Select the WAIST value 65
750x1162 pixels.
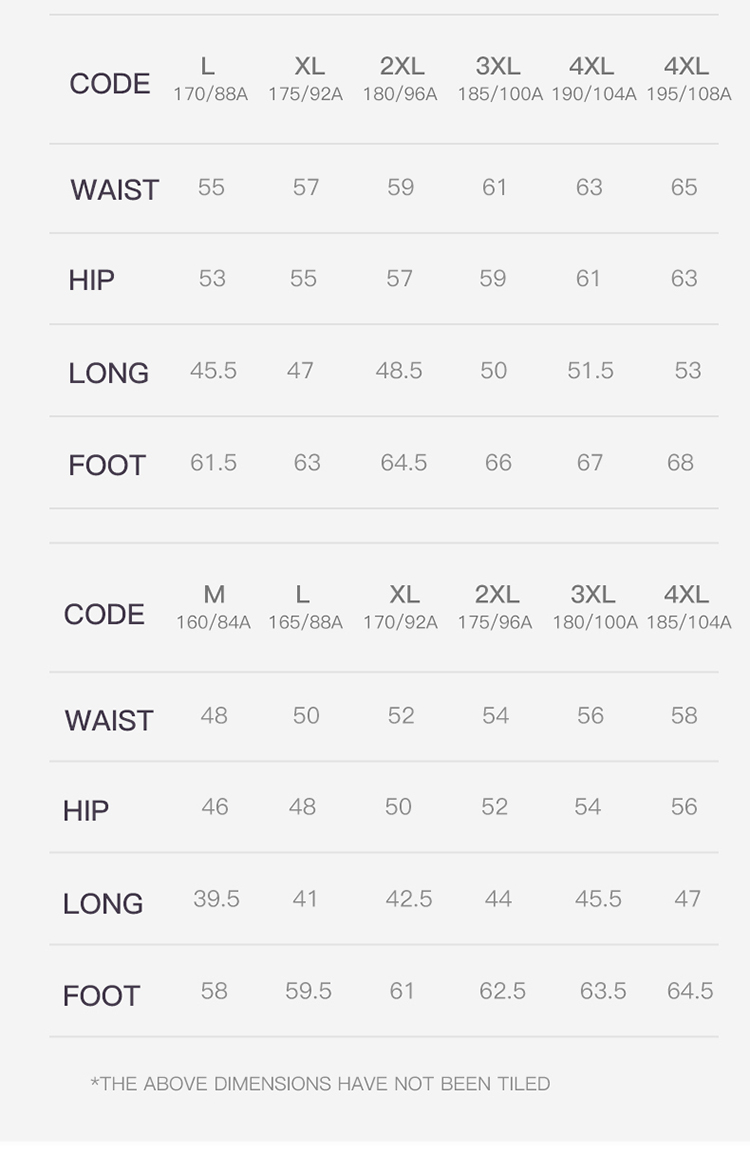pyautogui.click(x=684, y=187)
